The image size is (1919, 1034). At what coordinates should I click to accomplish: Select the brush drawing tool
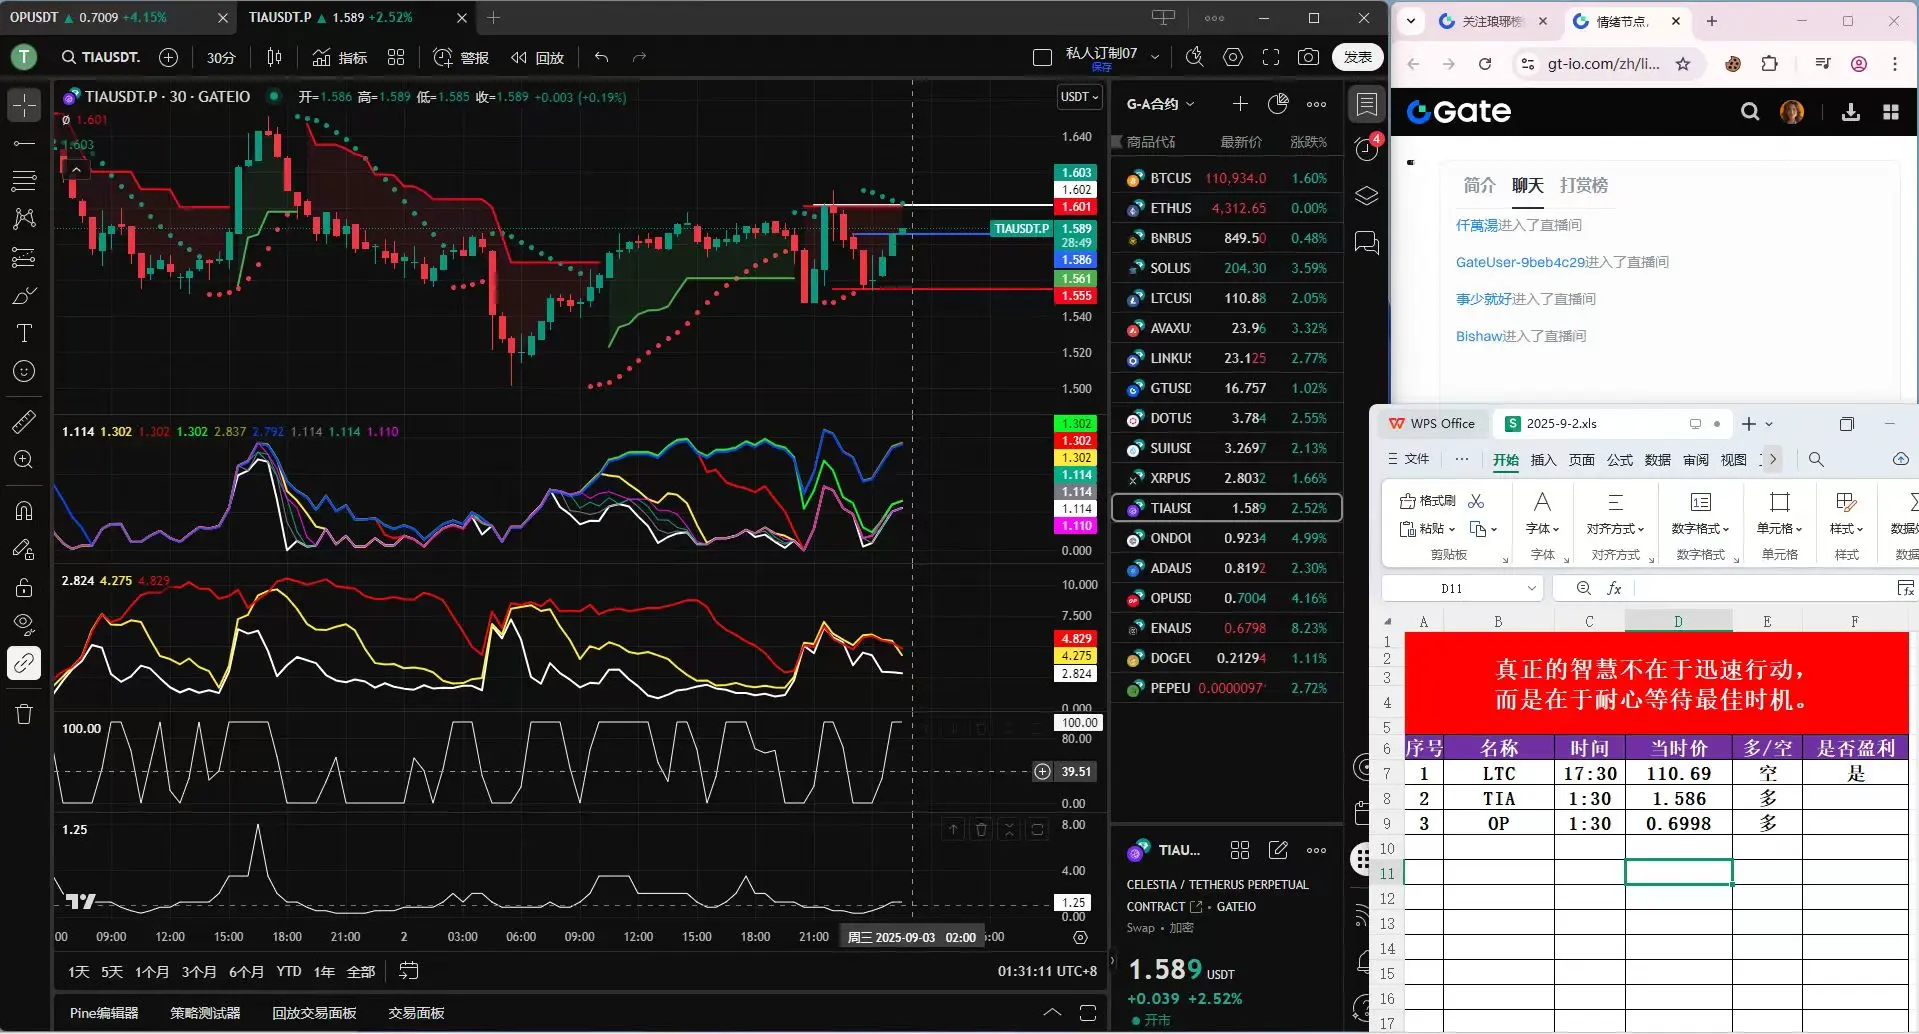pos(24,296)
